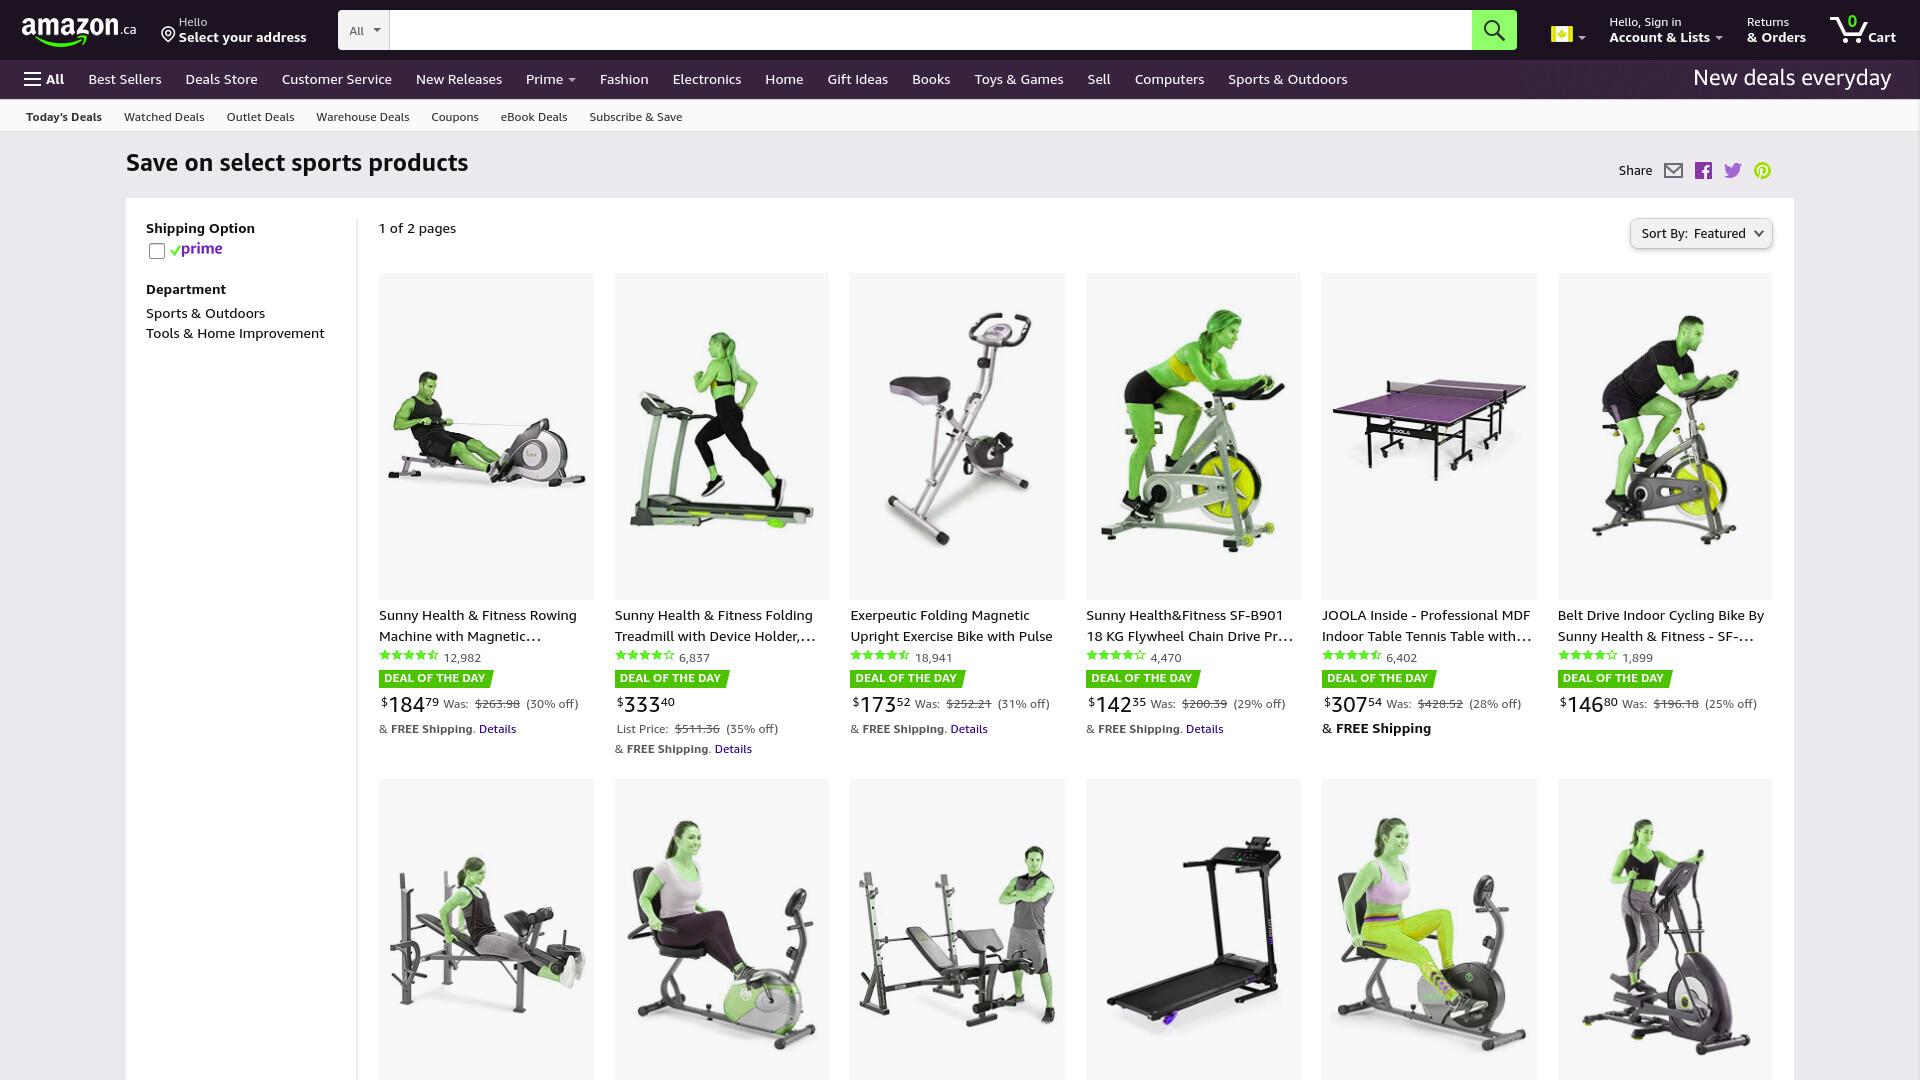The width and height of the screenshot is (1920, 1080).
Task: Click the search magnifier button
Action: 1494,30
